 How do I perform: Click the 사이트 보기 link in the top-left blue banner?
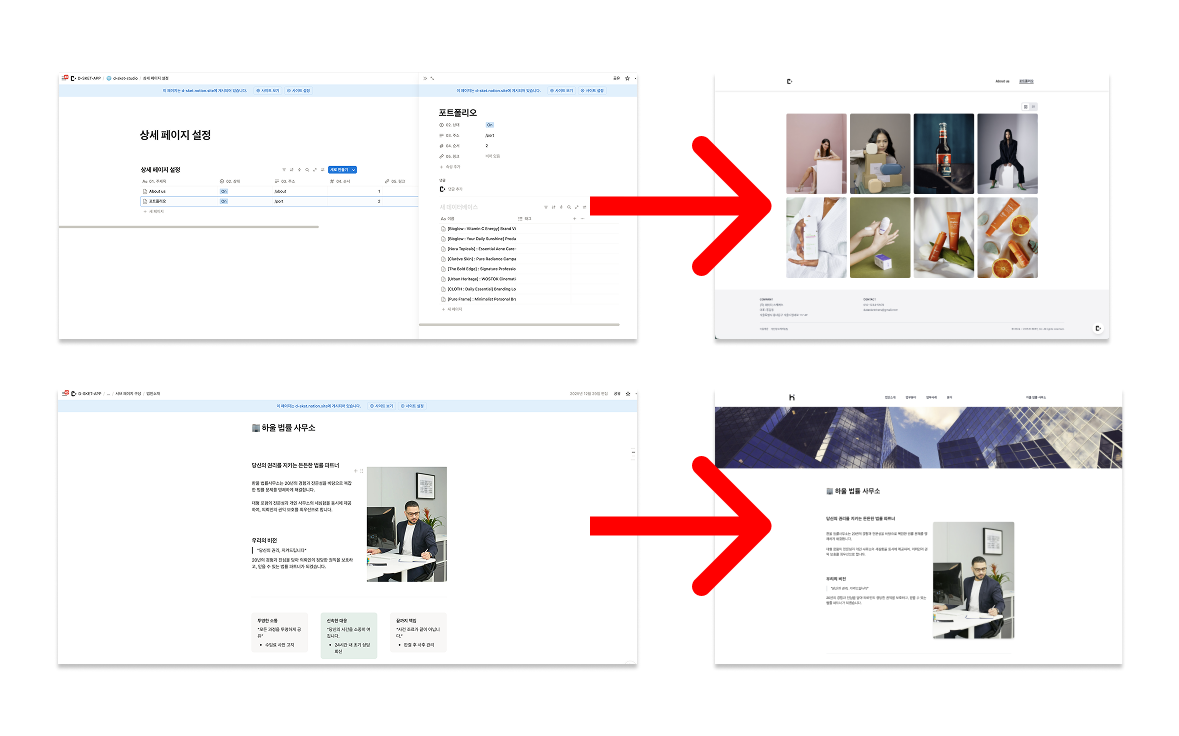tap(267, 90)
